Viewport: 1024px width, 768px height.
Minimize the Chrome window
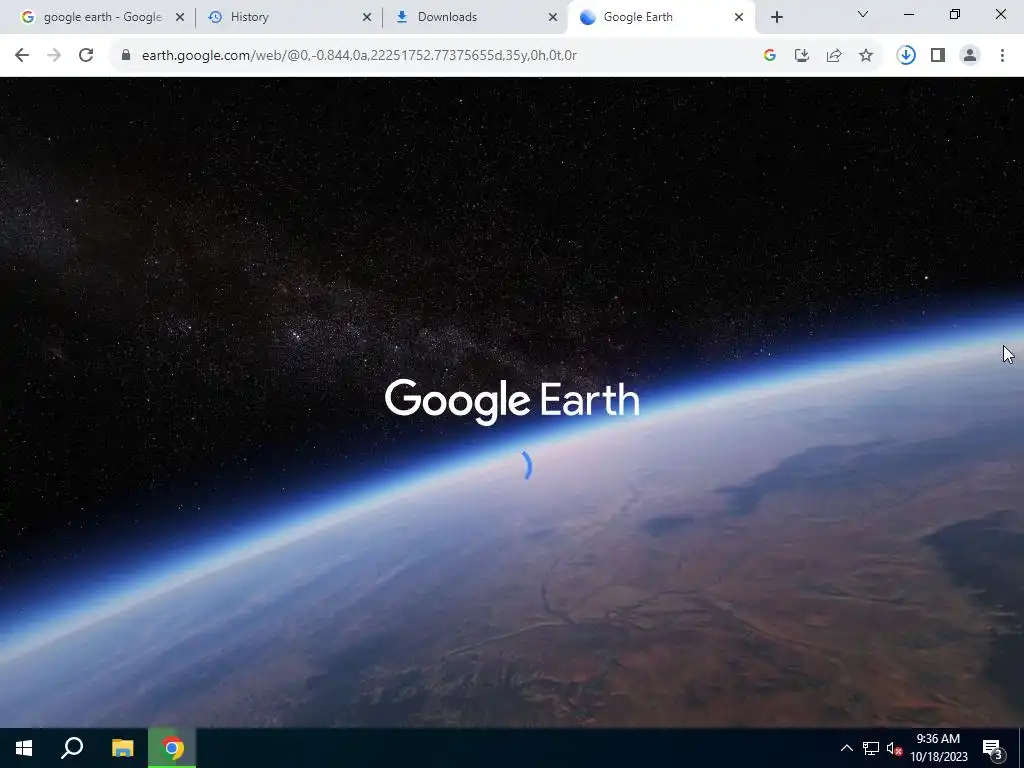(x=908, y=14)
